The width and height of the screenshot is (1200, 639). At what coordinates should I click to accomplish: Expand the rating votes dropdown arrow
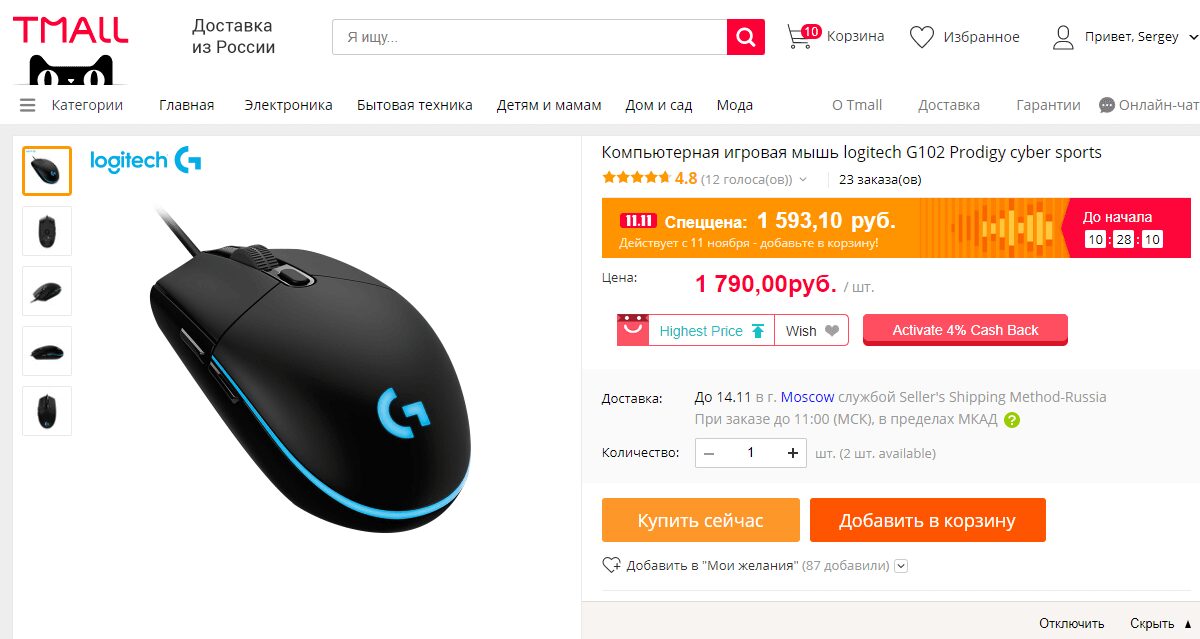tap(801, 180)
